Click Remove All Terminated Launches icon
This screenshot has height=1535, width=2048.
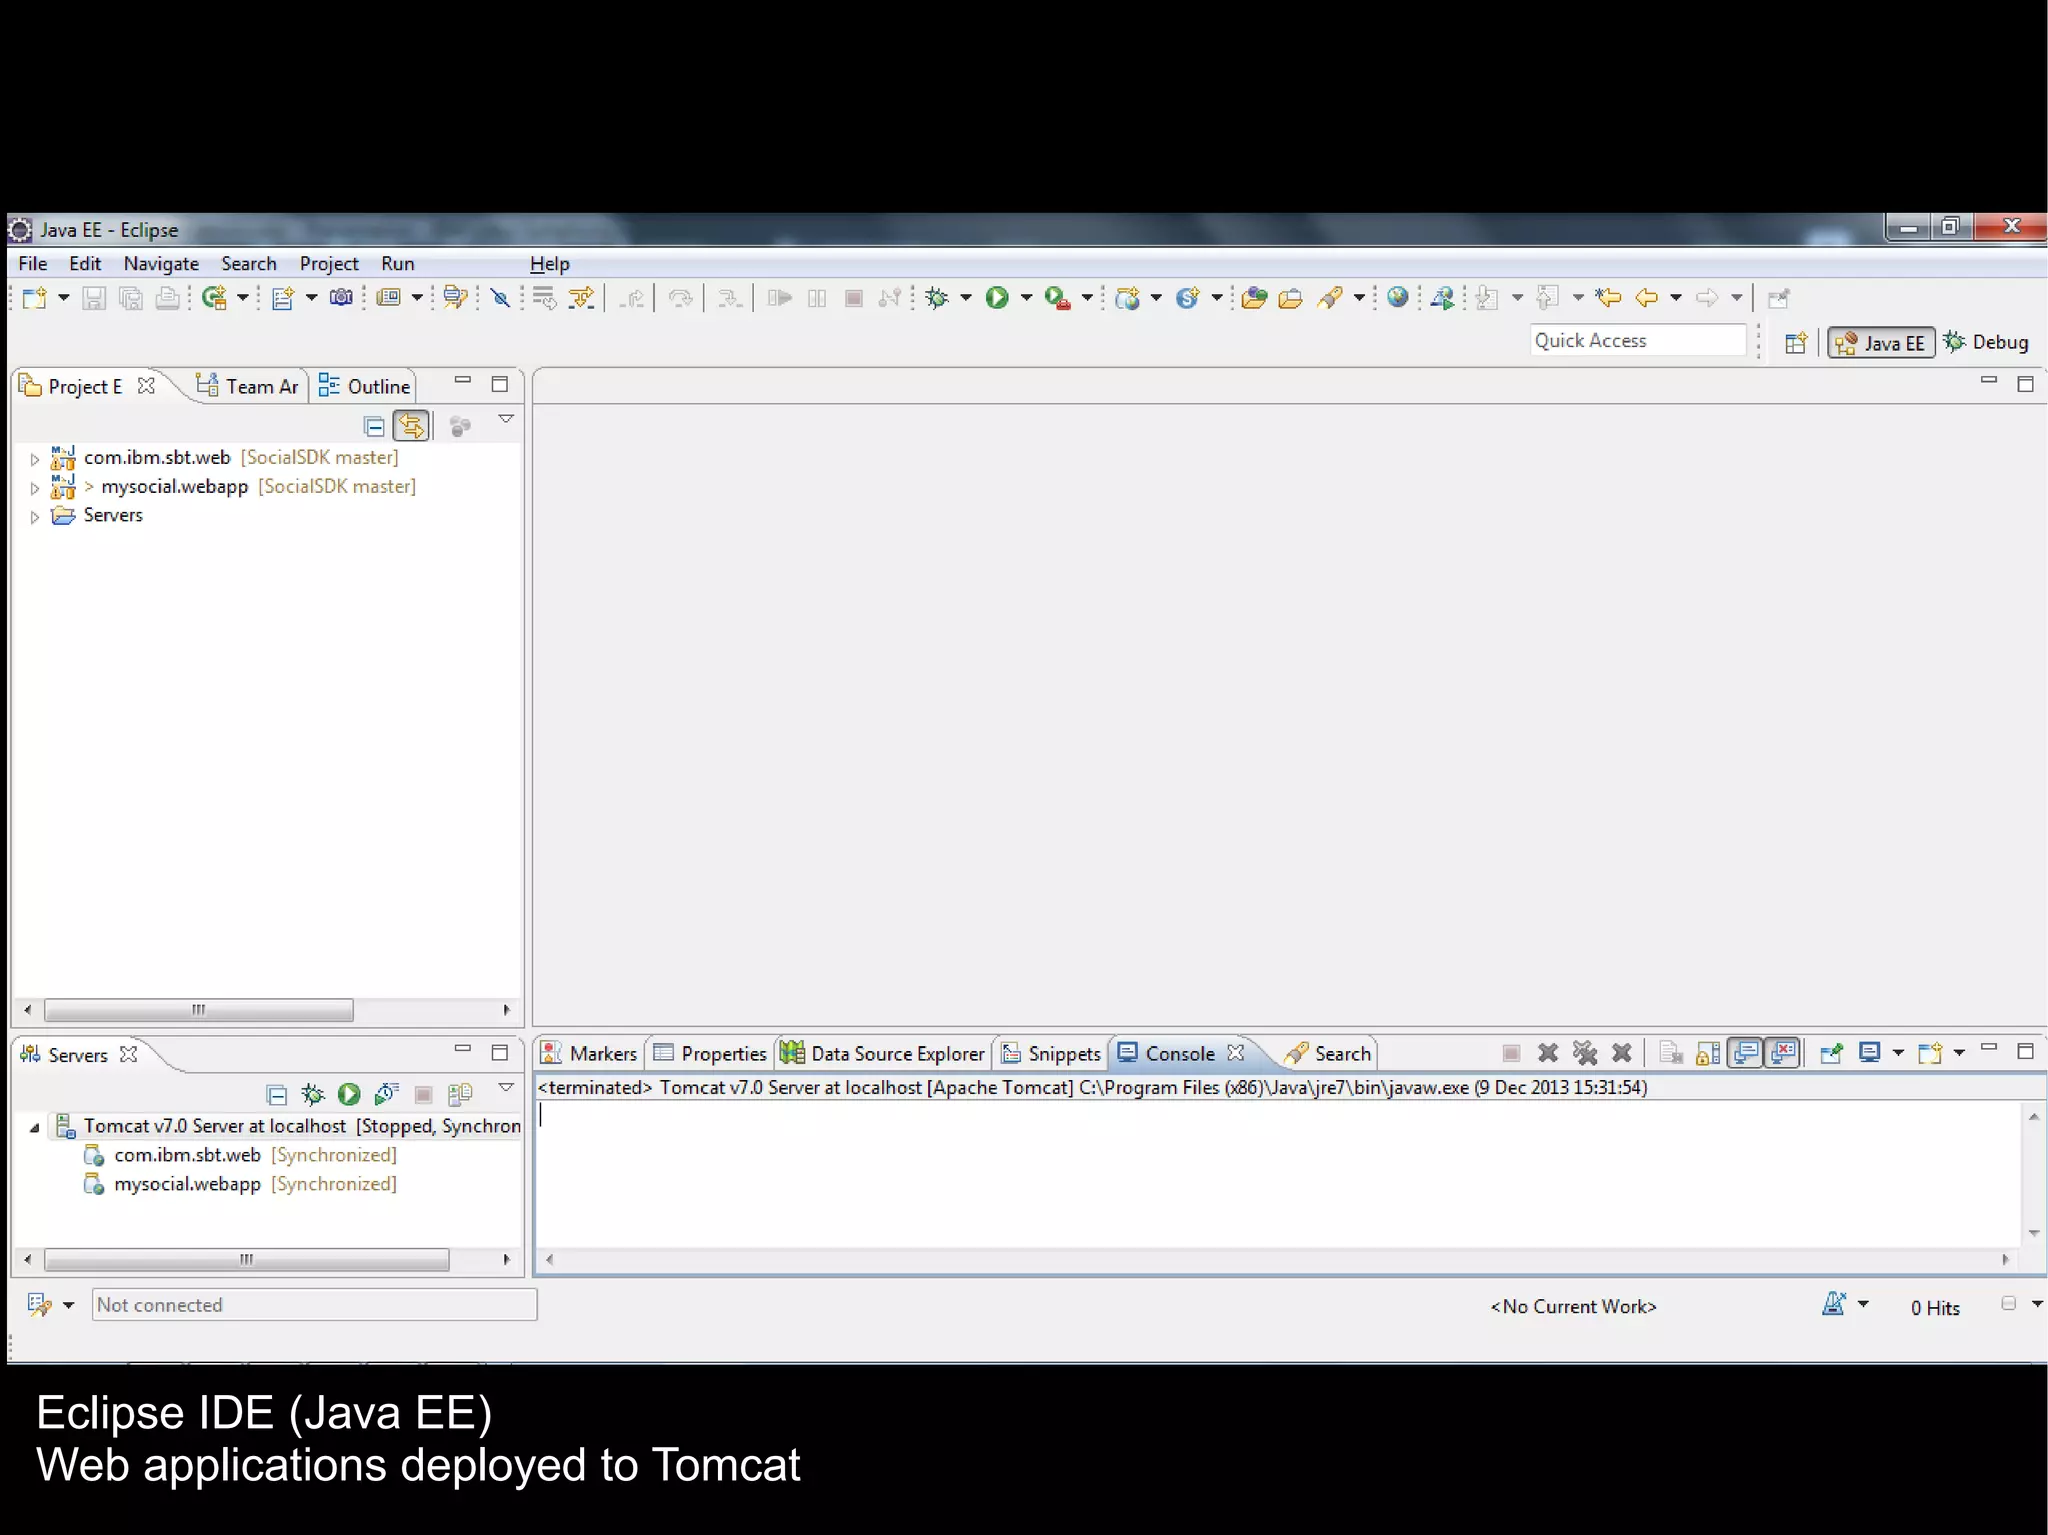[x=1585, y=1053]
